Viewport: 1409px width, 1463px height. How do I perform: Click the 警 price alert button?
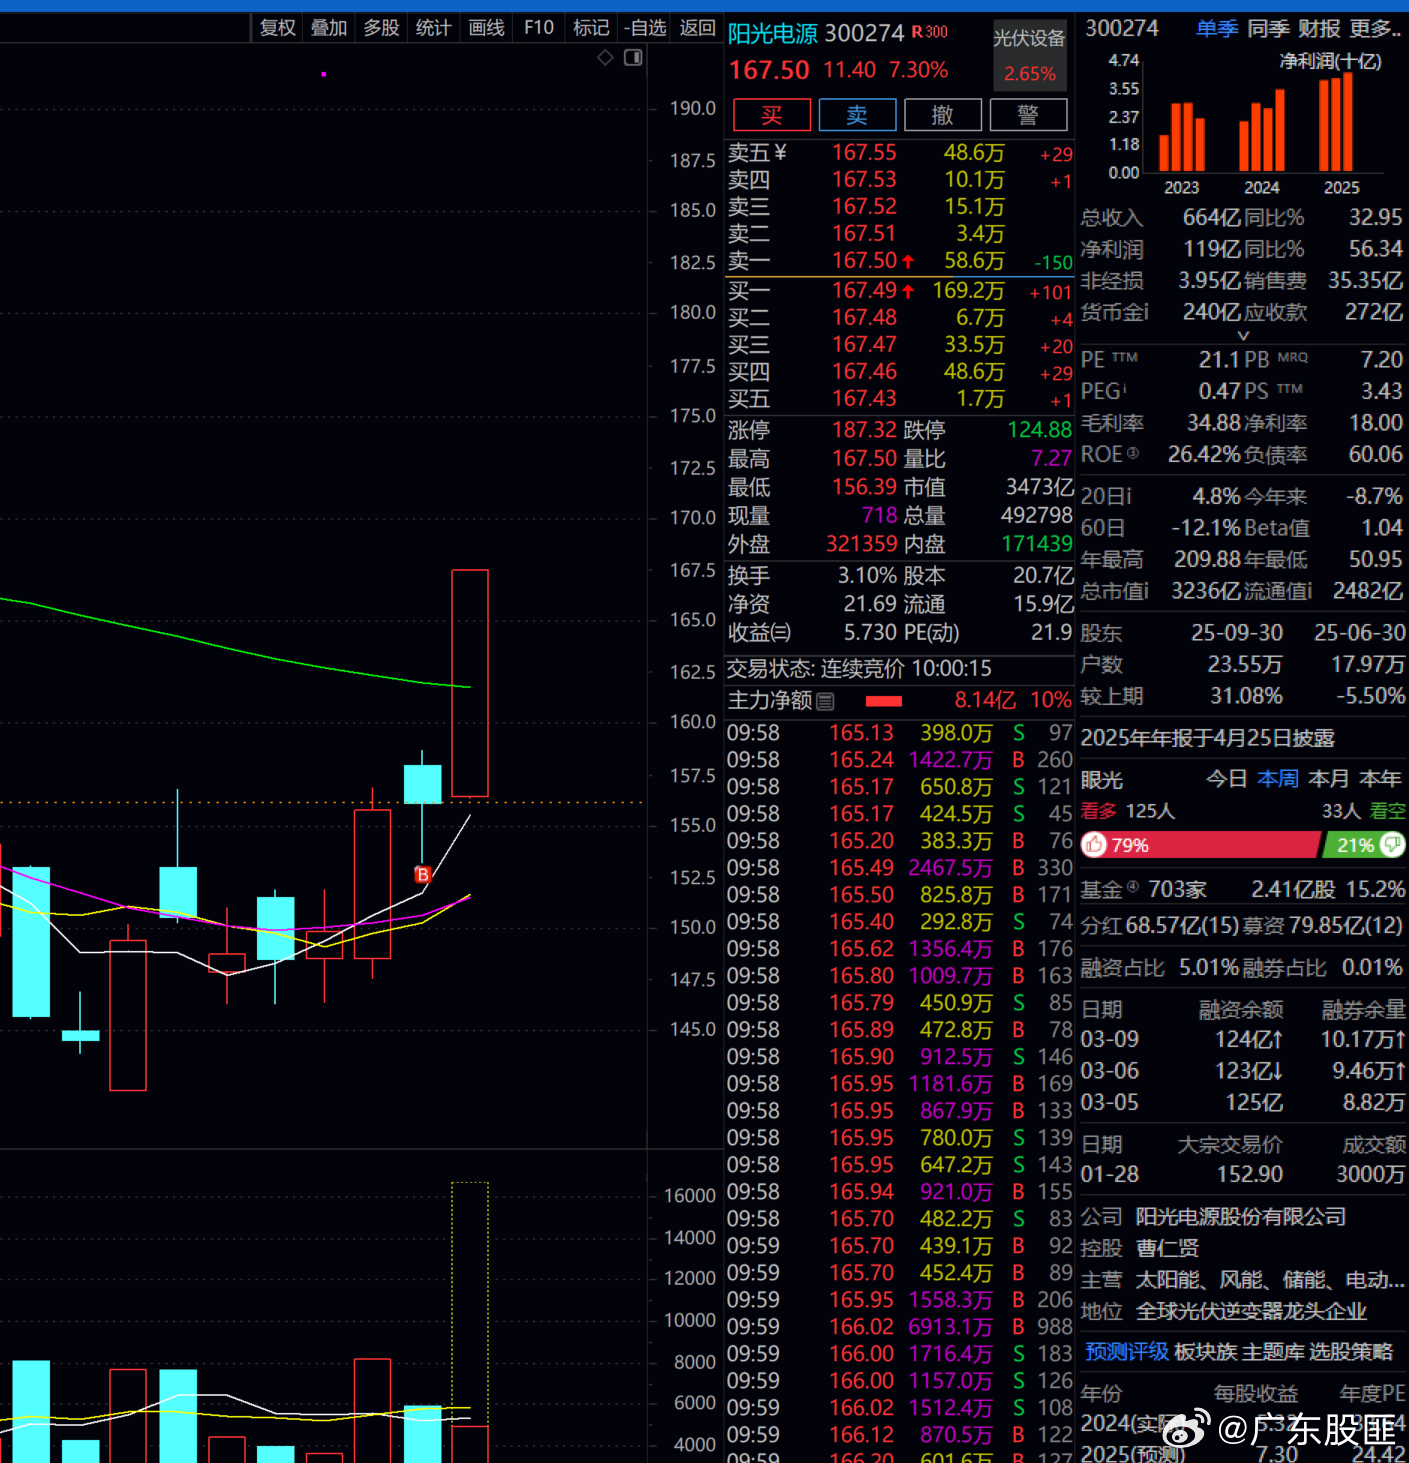point(1028,115)
